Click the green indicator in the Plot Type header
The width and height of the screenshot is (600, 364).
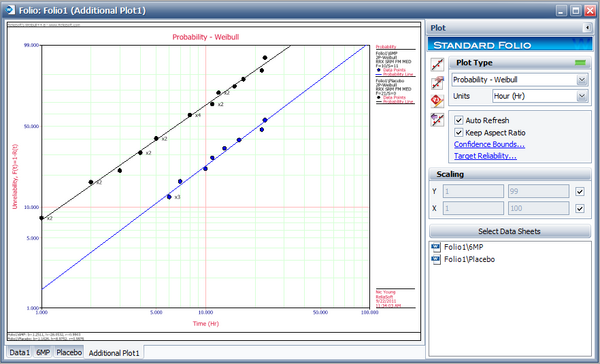pos(580,63)
